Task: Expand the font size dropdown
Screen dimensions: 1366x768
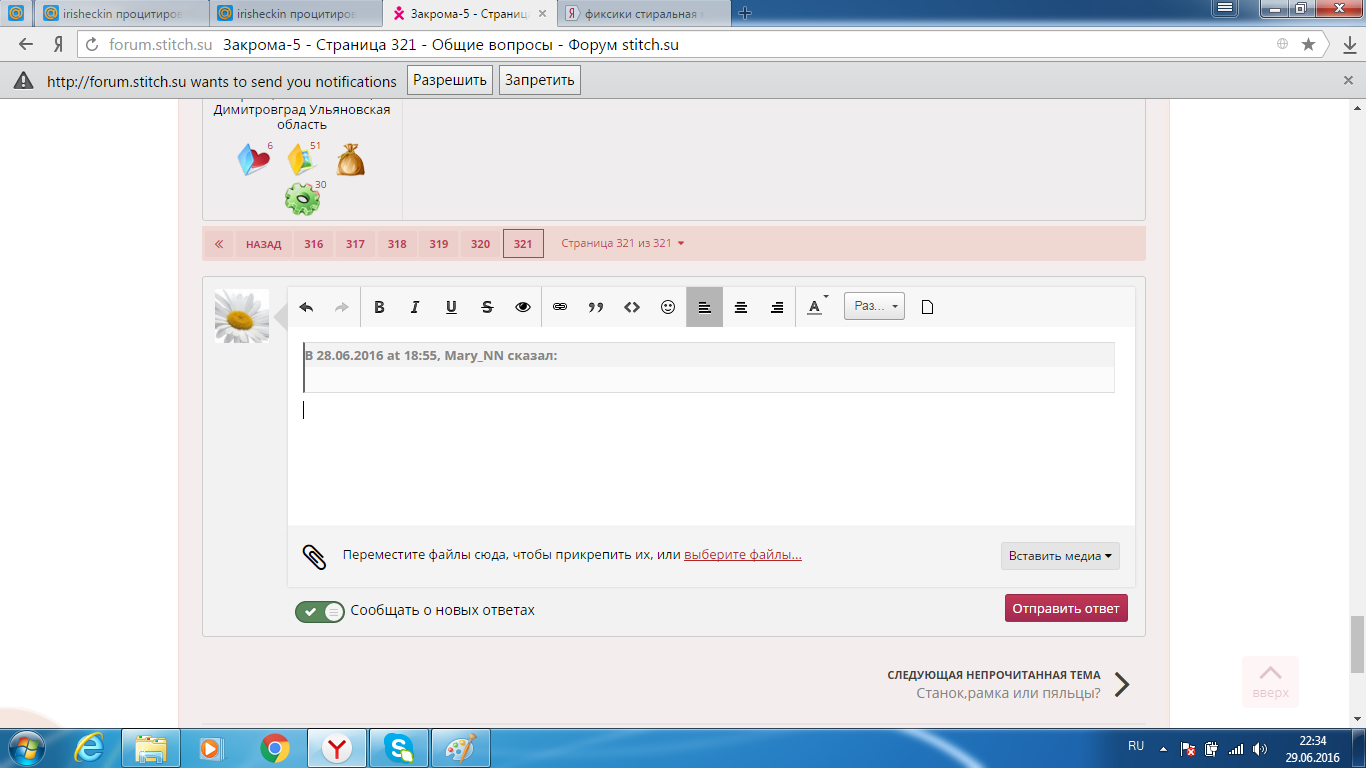Action: point(874,306)
